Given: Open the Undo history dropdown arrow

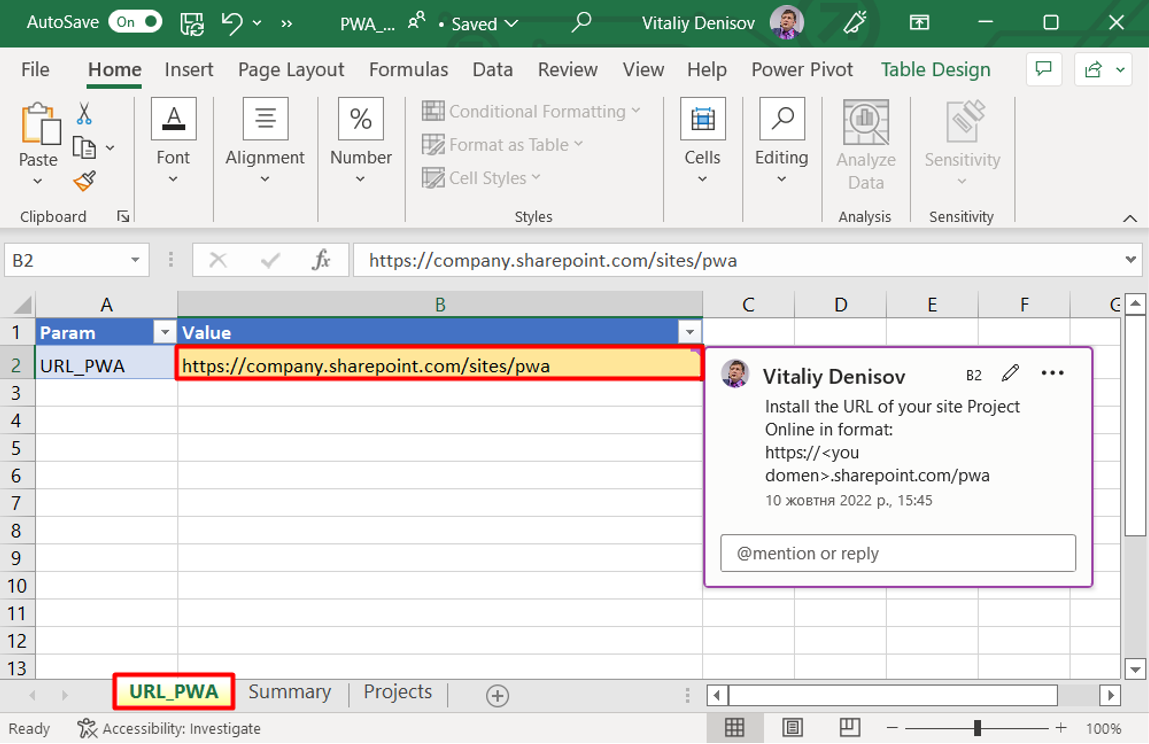Looking at the screenshot, I should [257, 23].
